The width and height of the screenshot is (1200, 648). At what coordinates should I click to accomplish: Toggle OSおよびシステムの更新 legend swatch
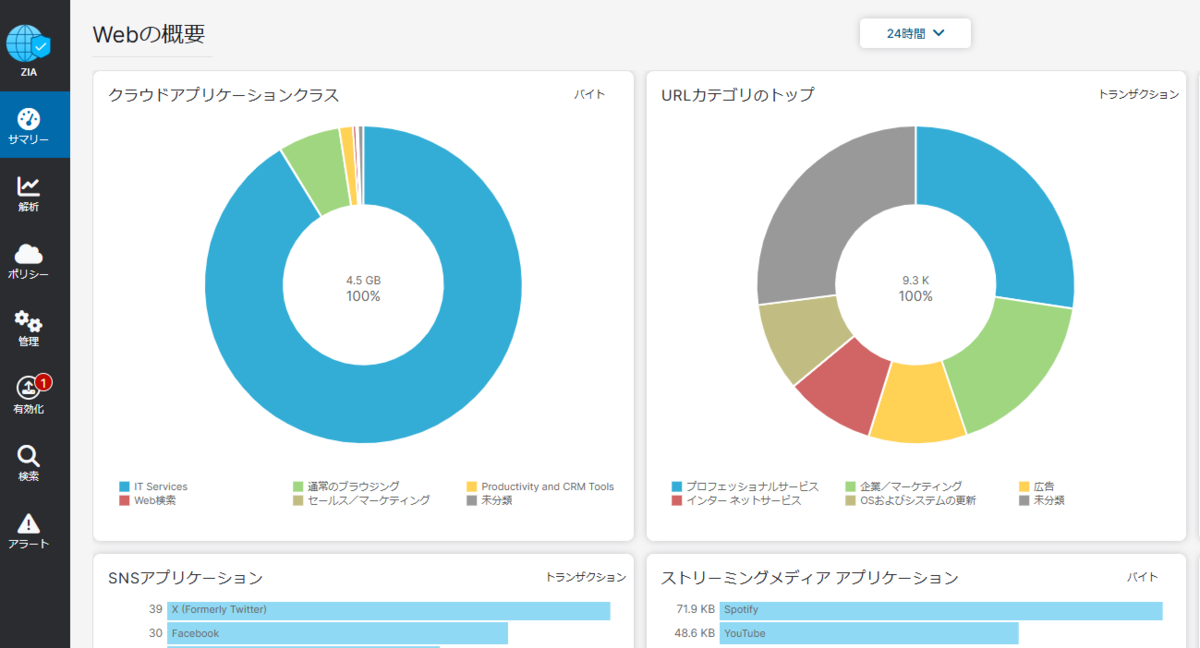click(851, 500)
